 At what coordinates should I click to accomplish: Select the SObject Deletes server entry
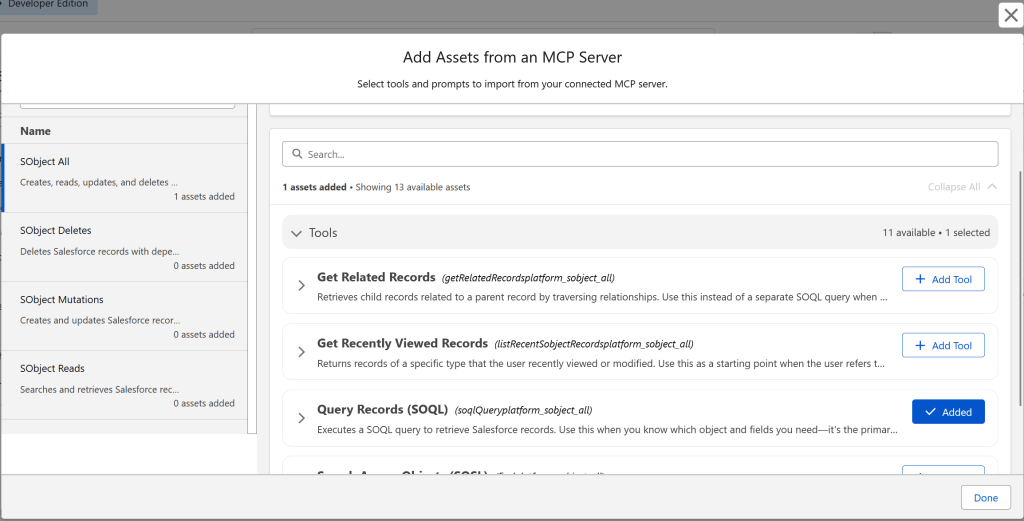pyautogui.click(x=125, y=247)
